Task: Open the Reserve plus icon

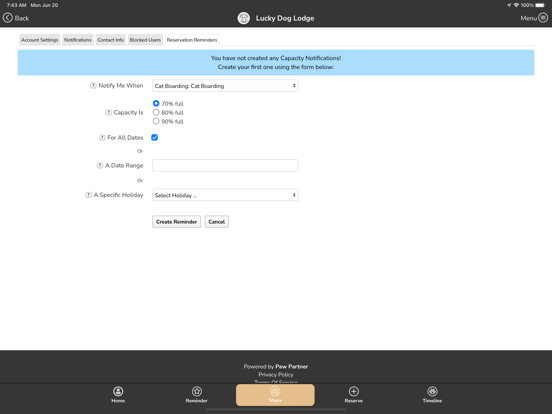Action: pyautogui.click(x=354, y=391)
